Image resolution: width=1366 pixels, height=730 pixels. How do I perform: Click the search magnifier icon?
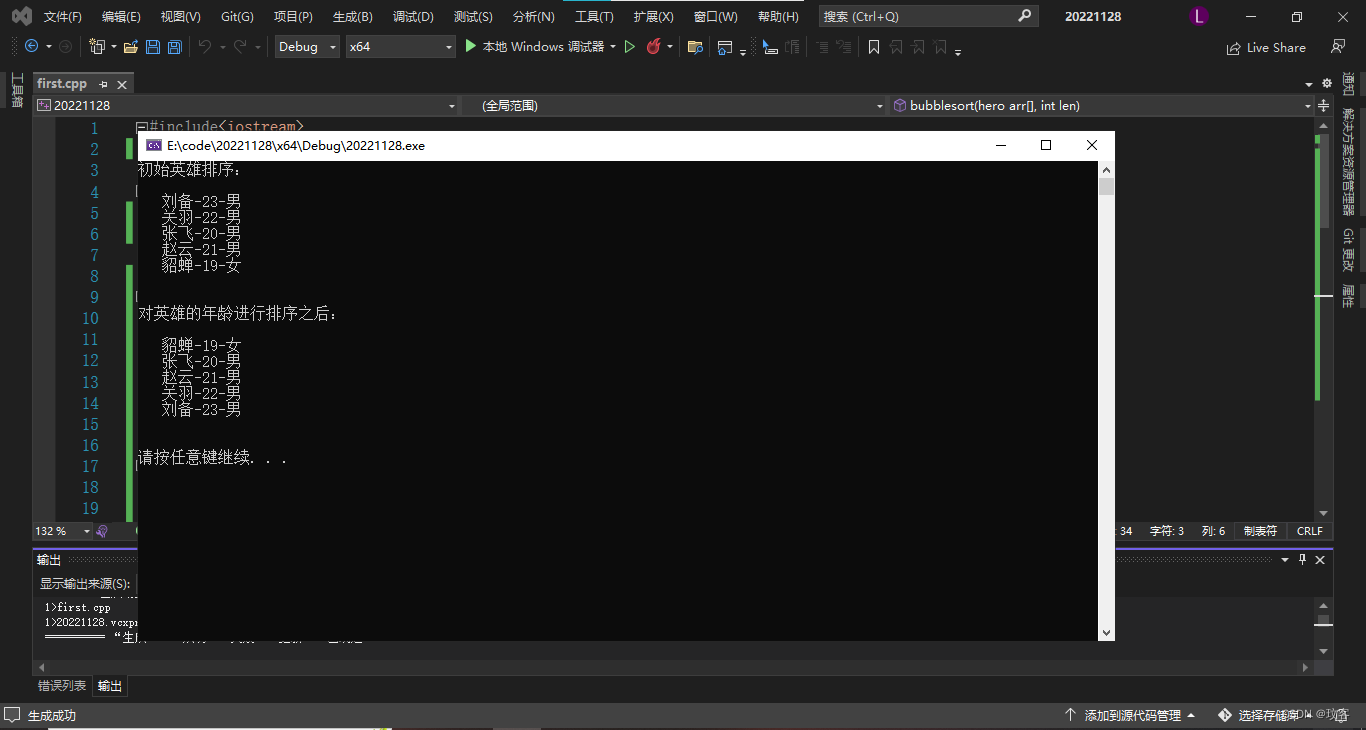click(1024, 16)
